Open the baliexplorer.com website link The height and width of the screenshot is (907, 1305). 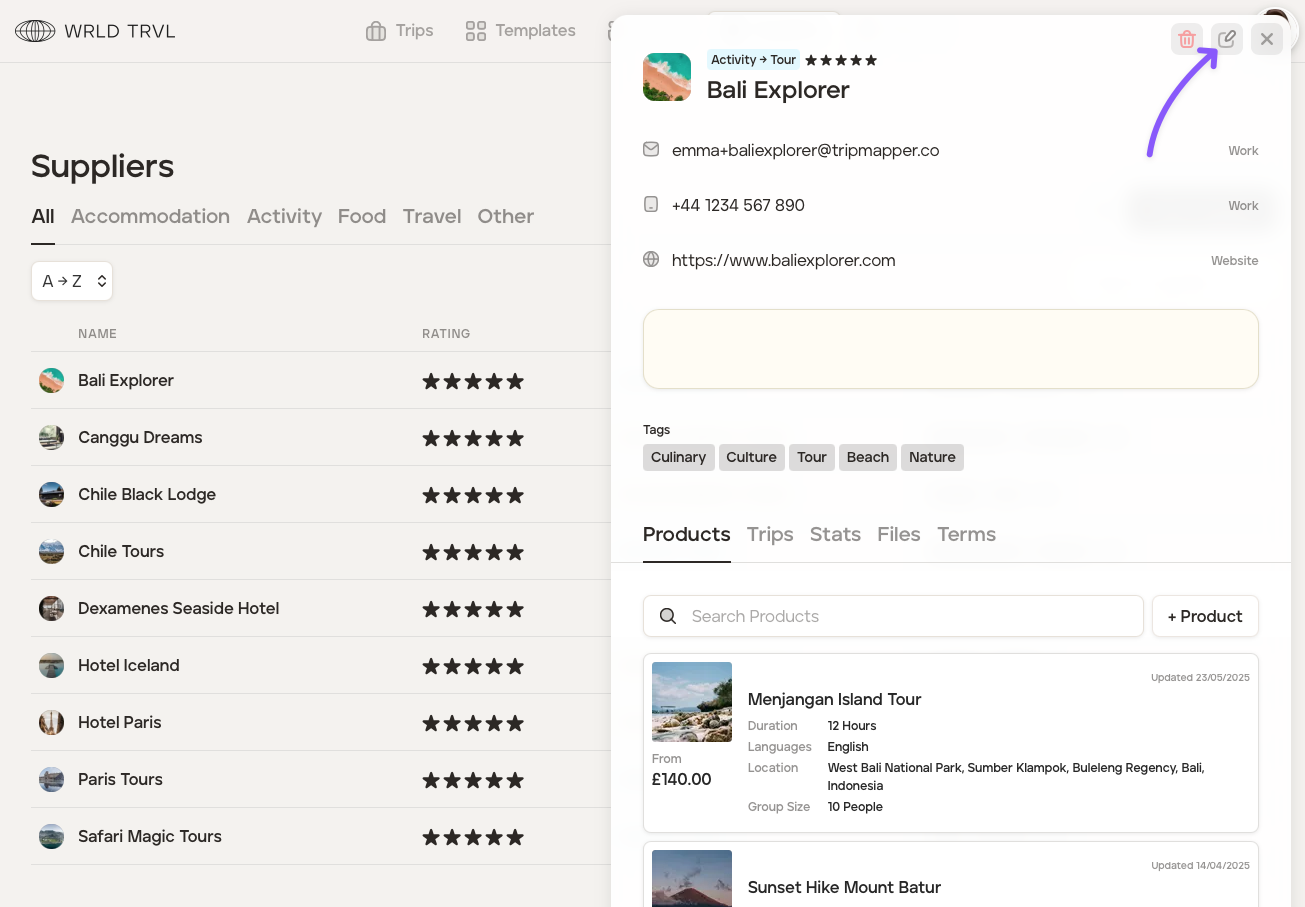click(x=783, y=260)
